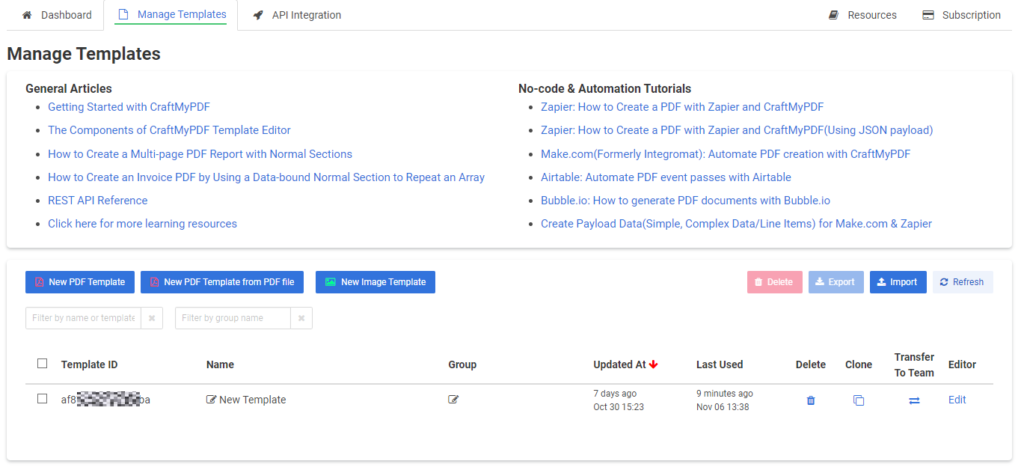The height and width of the screenshot is (470, 1024).
Task: Open the Zapier tutorial using JSON payload
Action: pos(737,130)
